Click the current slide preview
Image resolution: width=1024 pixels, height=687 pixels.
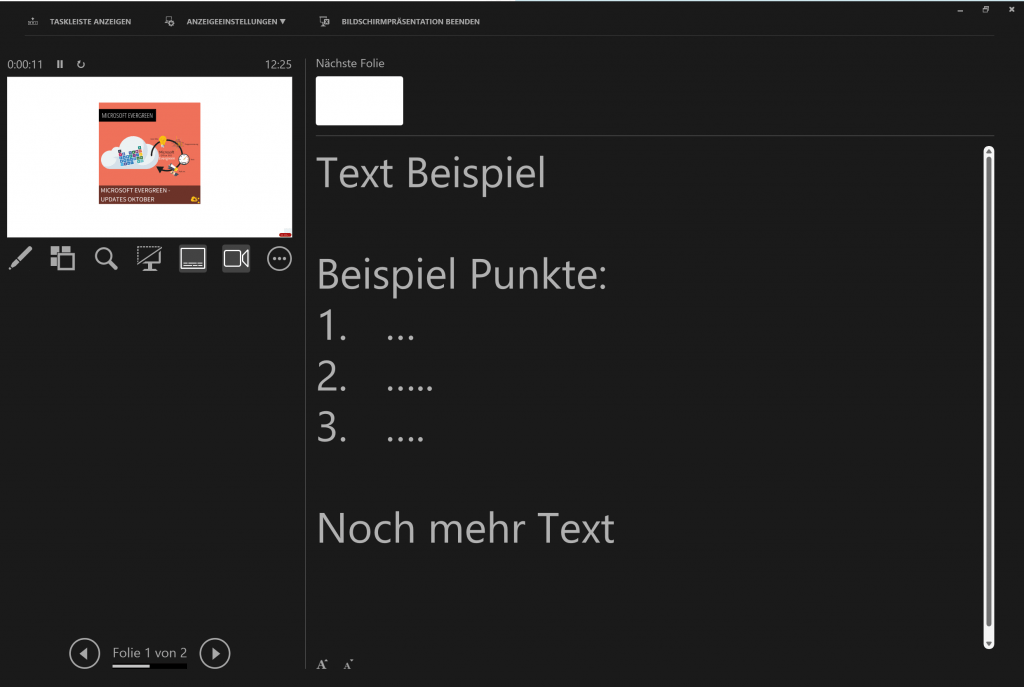(150, 157)
